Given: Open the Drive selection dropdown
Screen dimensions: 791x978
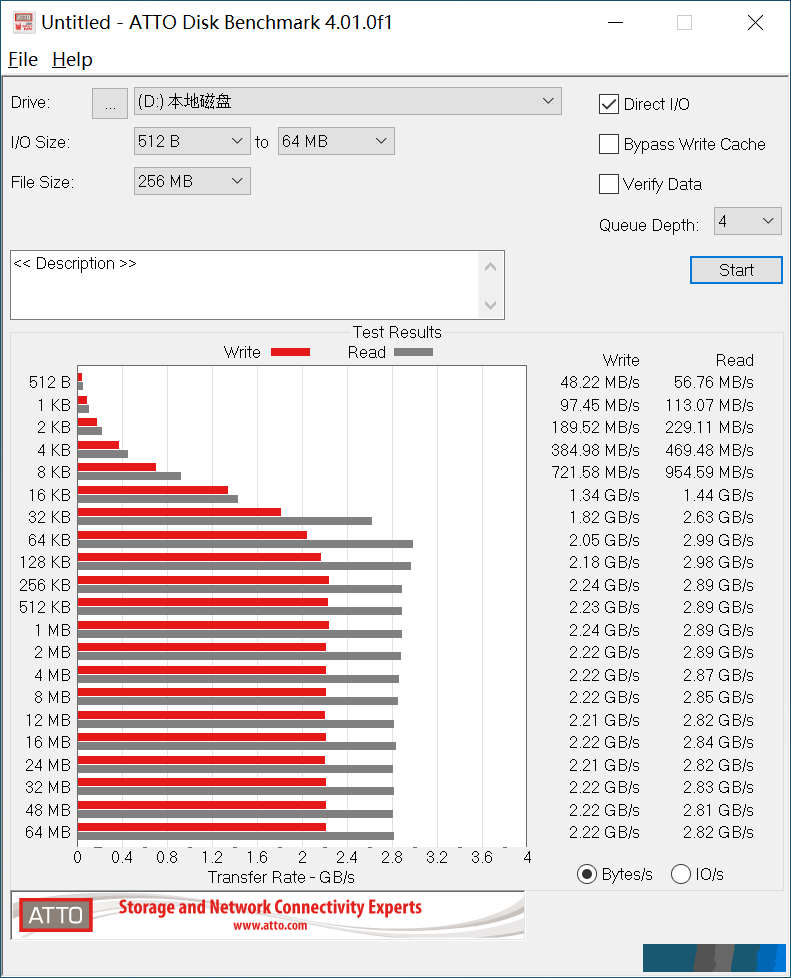Looking at the screenshot, I should click(347, 101).
